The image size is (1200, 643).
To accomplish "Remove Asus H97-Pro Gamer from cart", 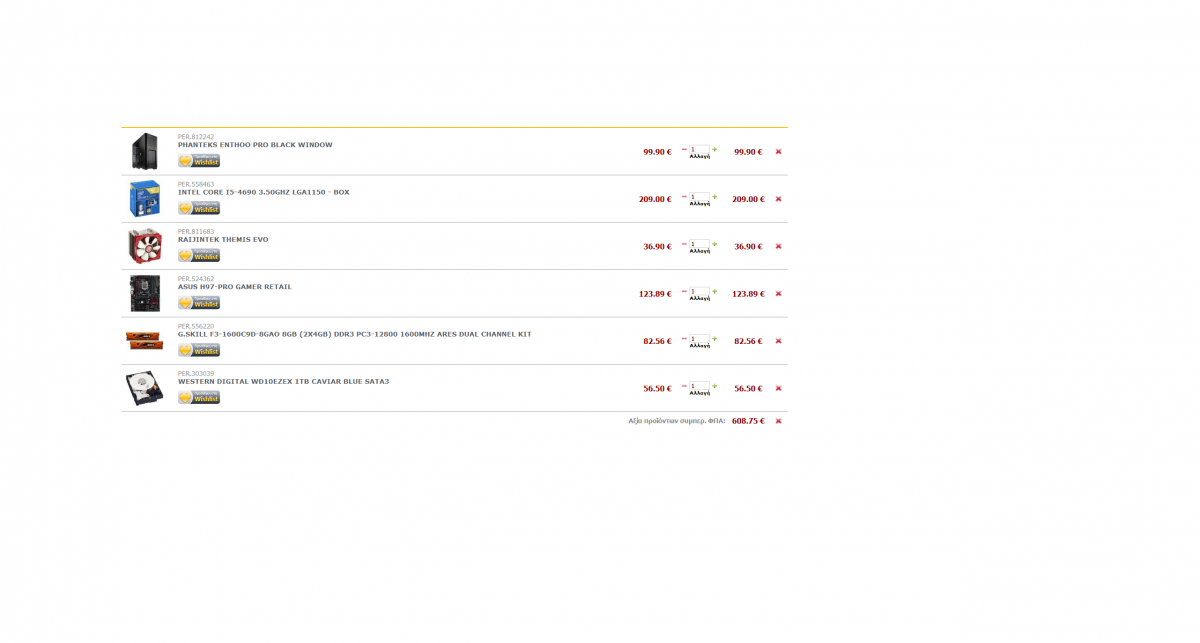I will pos(778,294).
